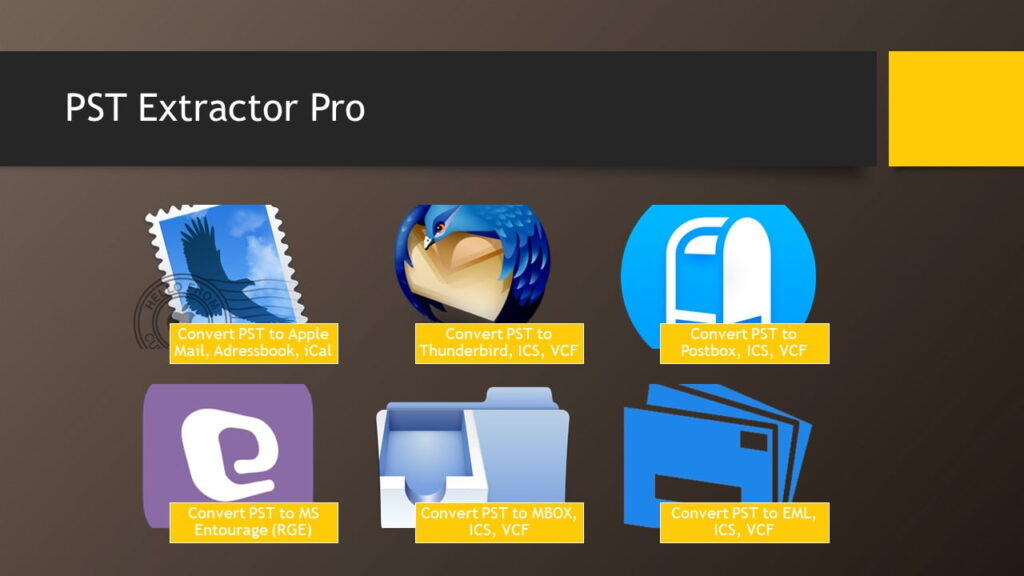This screenshot has width=1024, height=576.
Task: Pick Convert PST to EML, ICS, VCF
Action: [x=744, y=522]
